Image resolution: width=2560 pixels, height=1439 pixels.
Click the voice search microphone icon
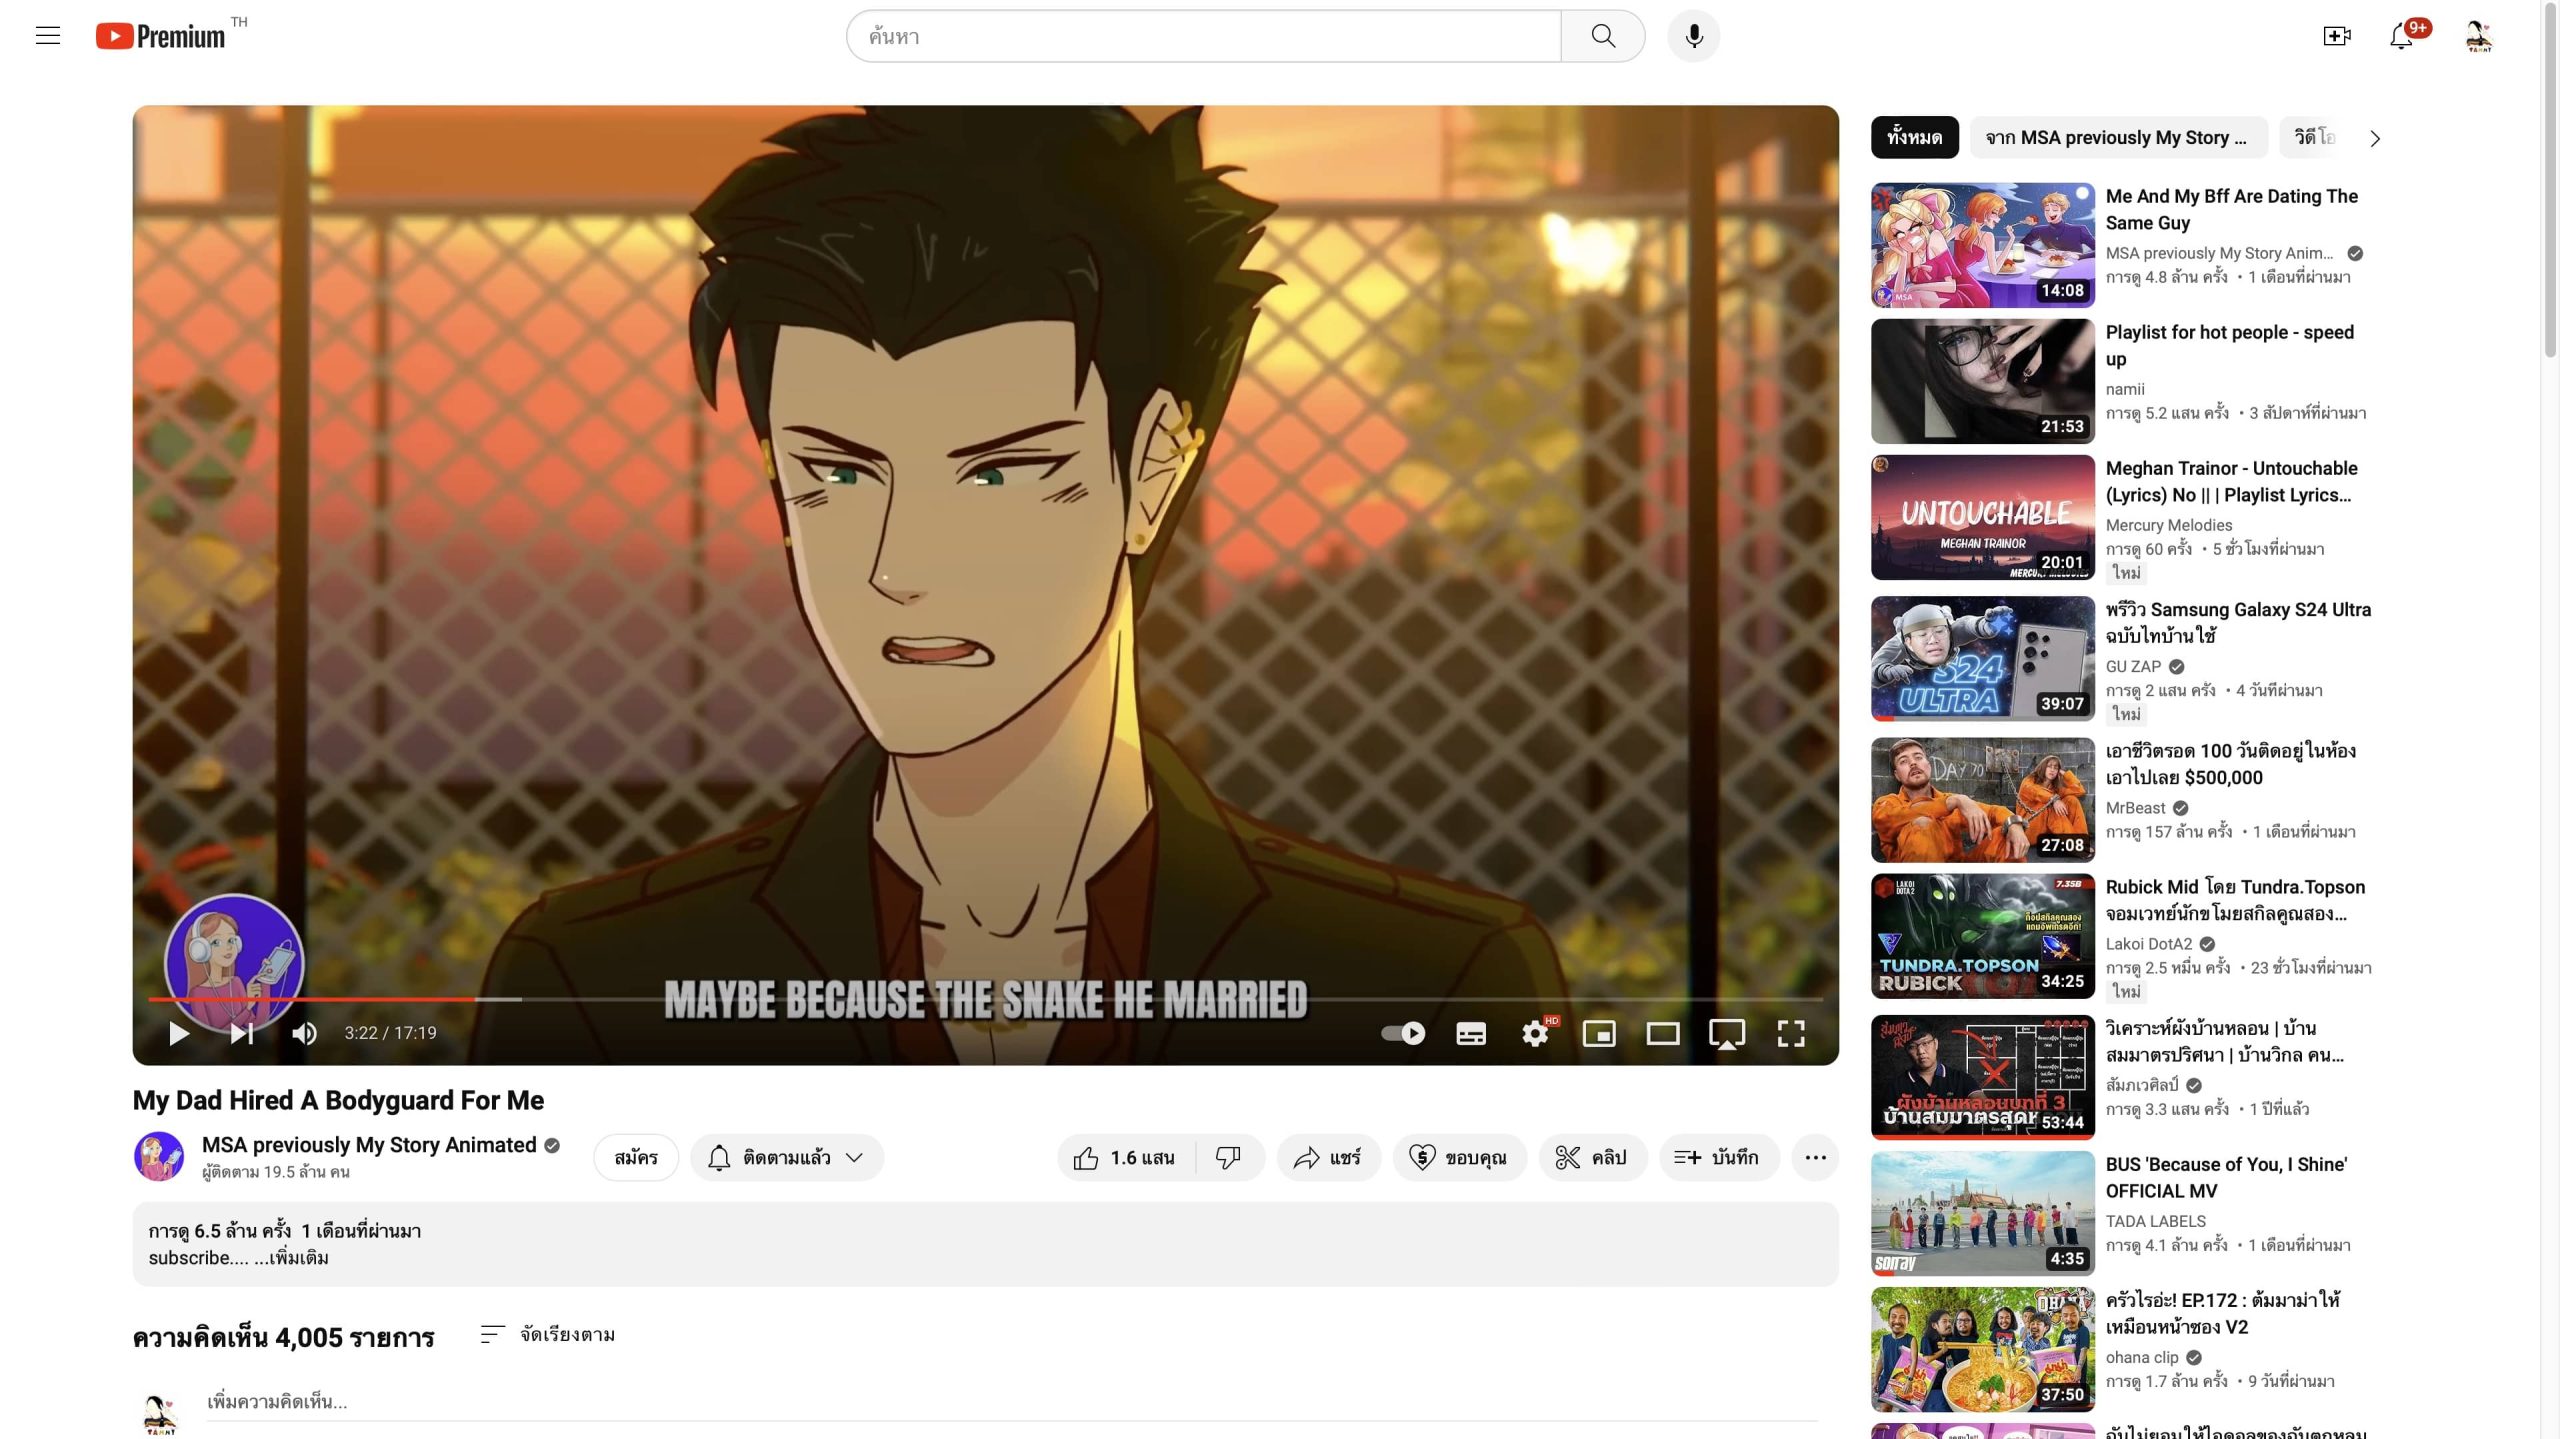(1693, 36)
